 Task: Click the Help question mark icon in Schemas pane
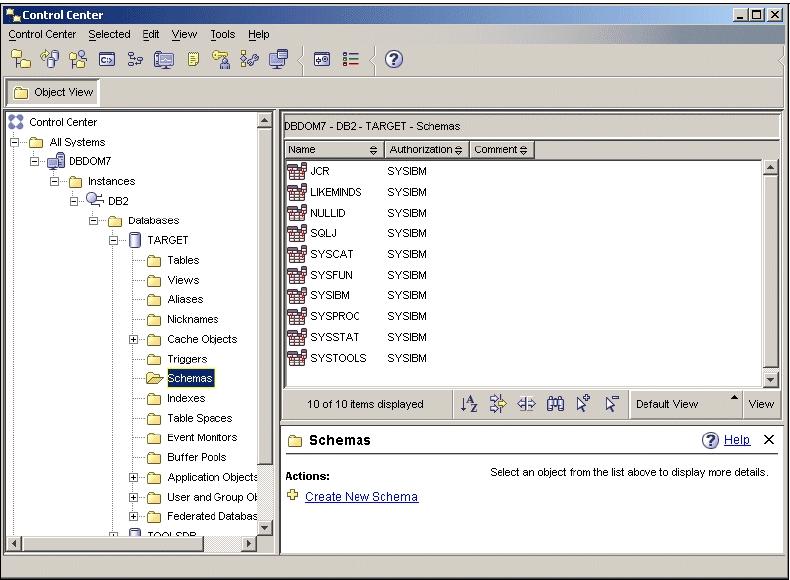click(x=710, y=440)
